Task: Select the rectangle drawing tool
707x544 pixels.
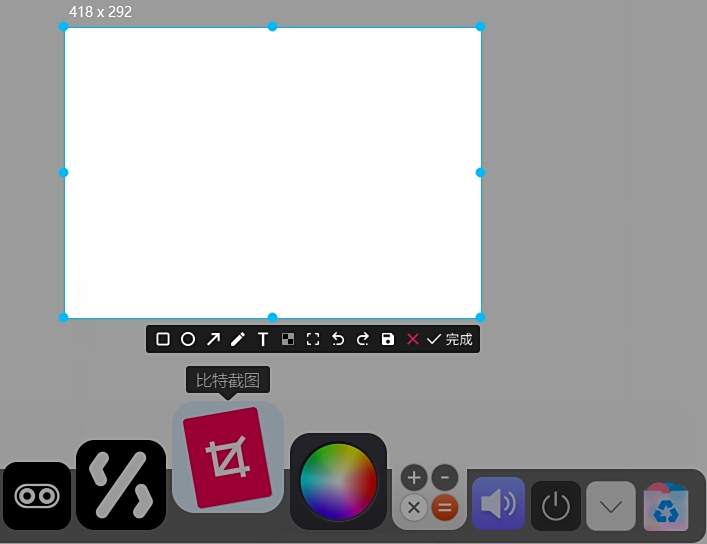Action: click(163, 339)
